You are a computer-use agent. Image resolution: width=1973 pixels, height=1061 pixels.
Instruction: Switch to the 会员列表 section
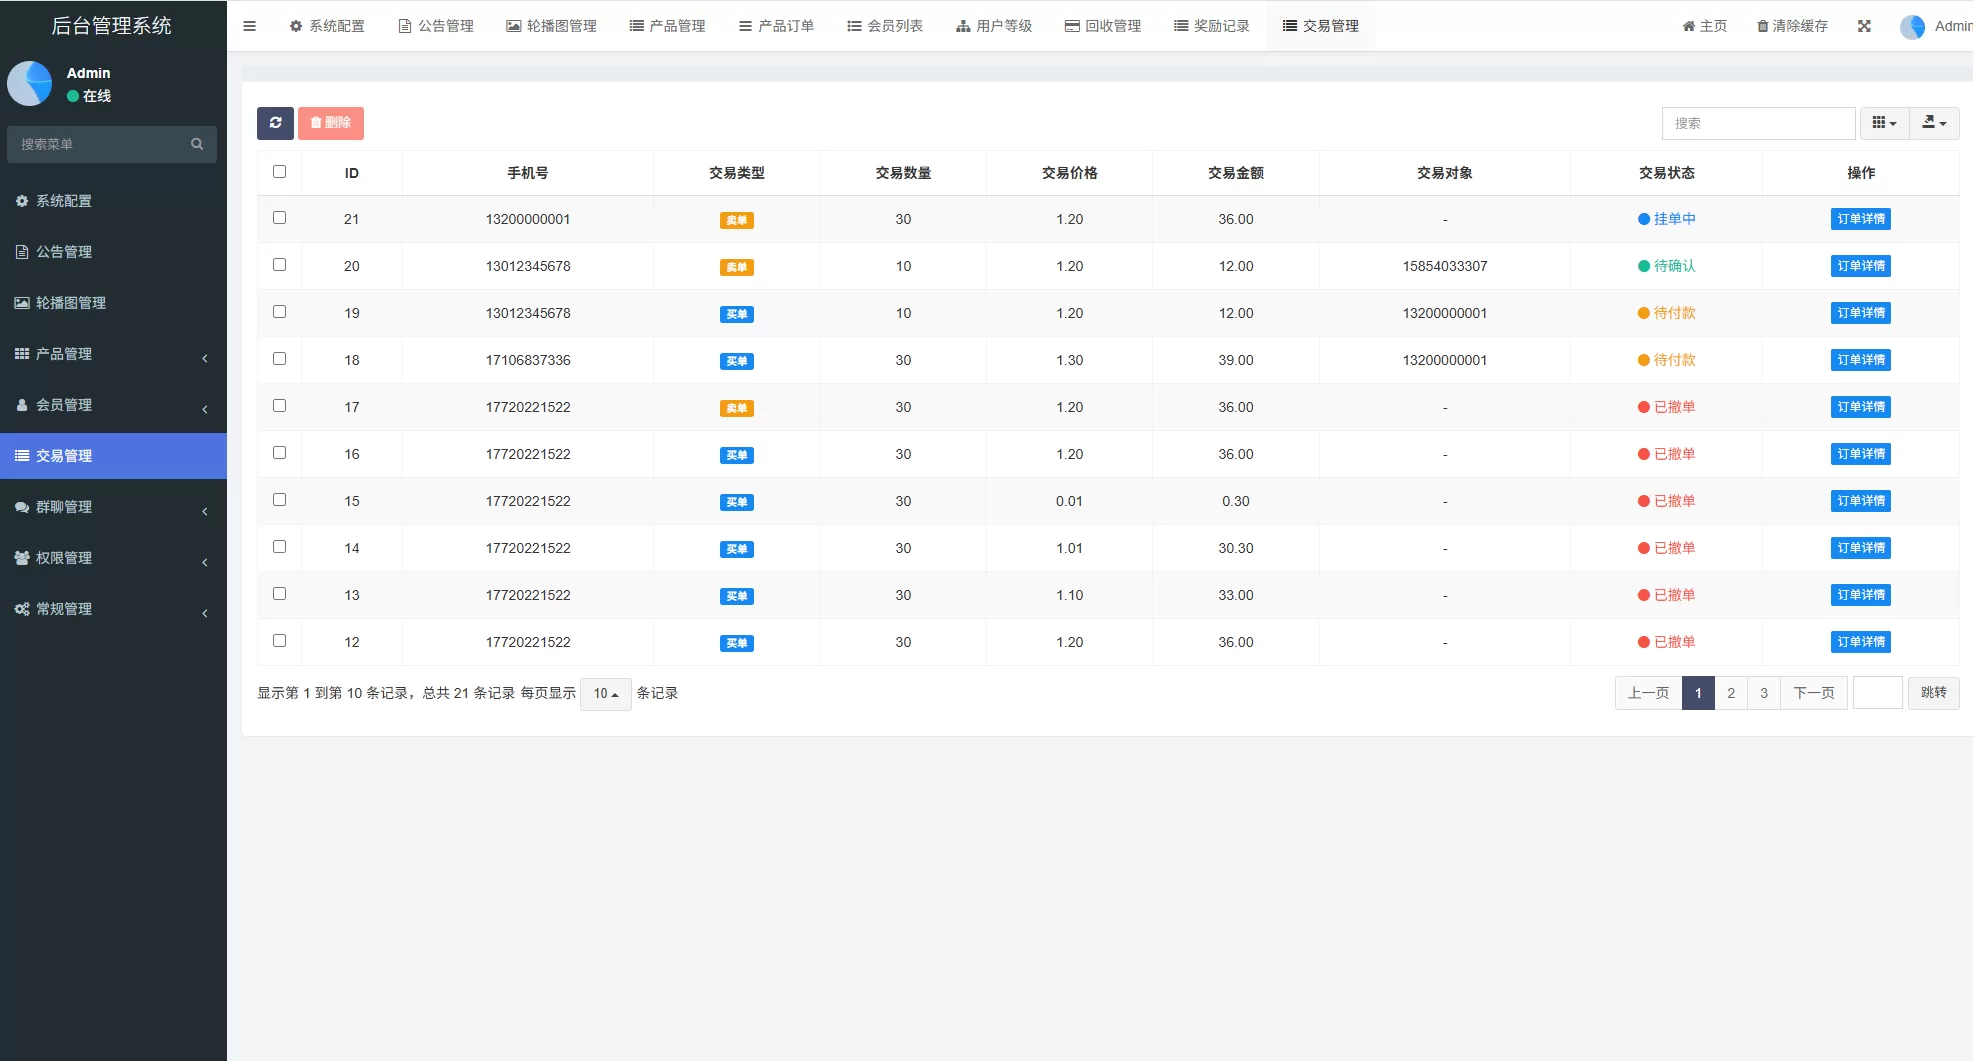tap(884, 26)
